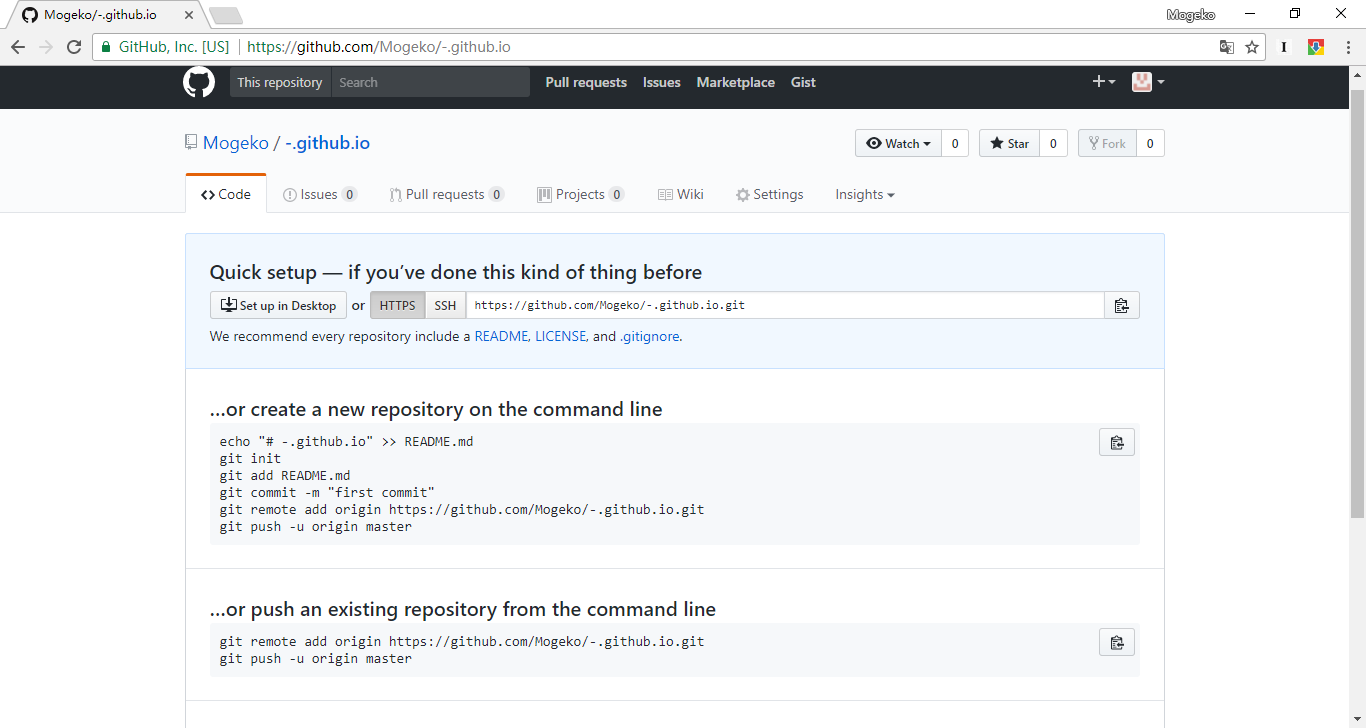
Task: Click into the repository search field
Action: point(430,83)
